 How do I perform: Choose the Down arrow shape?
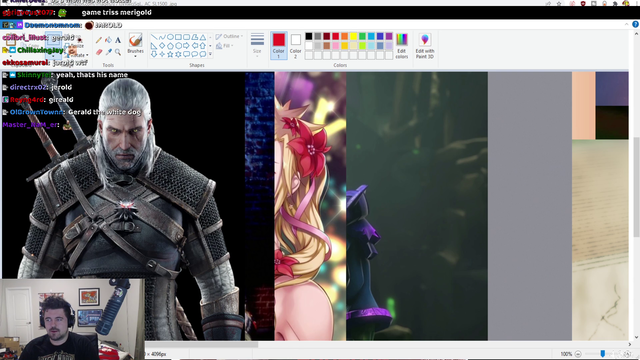click(x=154, y=54)
